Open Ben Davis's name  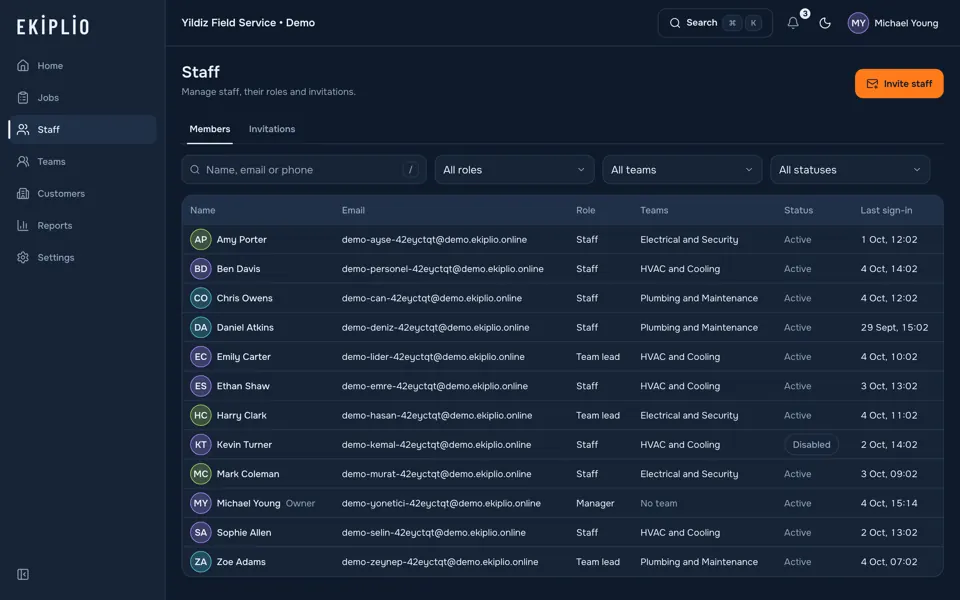(x=238, y=269)
